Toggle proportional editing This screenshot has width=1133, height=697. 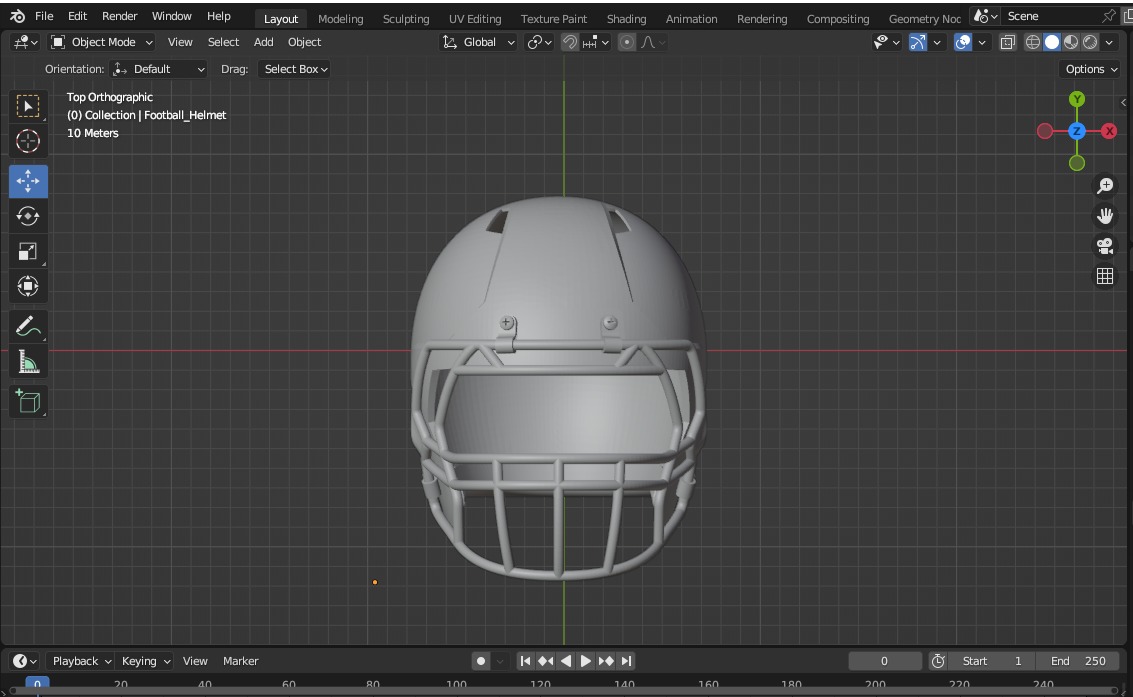click(626, 43)
